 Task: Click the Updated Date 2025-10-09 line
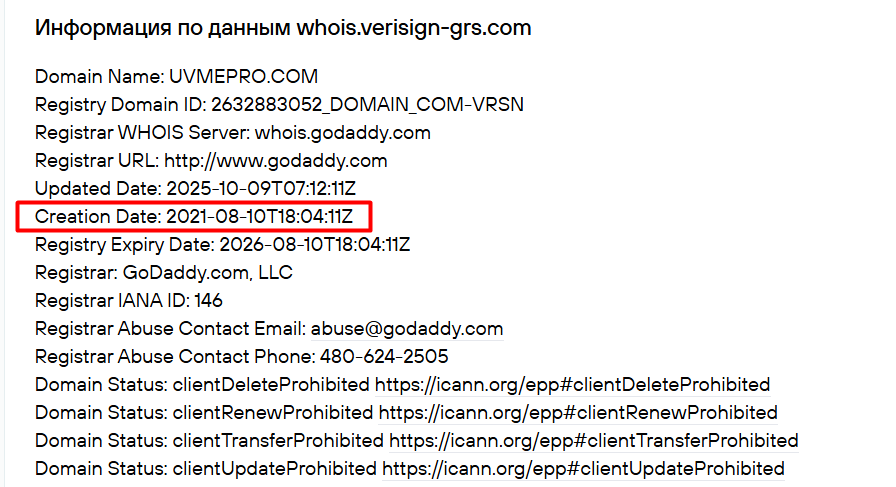[195, 189]
